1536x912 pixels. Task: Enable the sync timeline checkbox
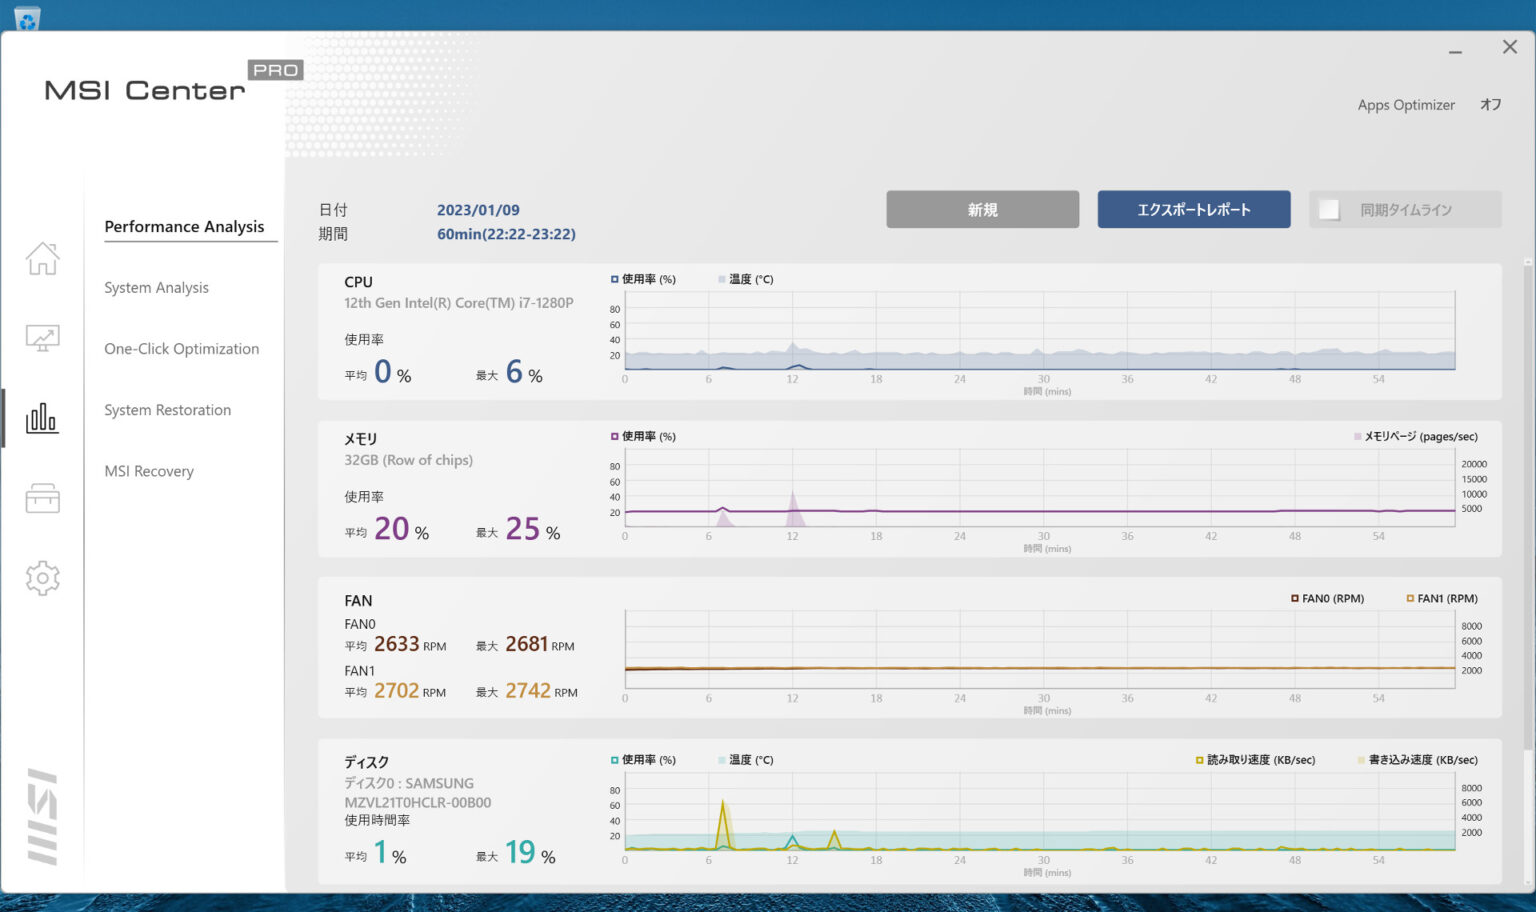point(1329,210)
